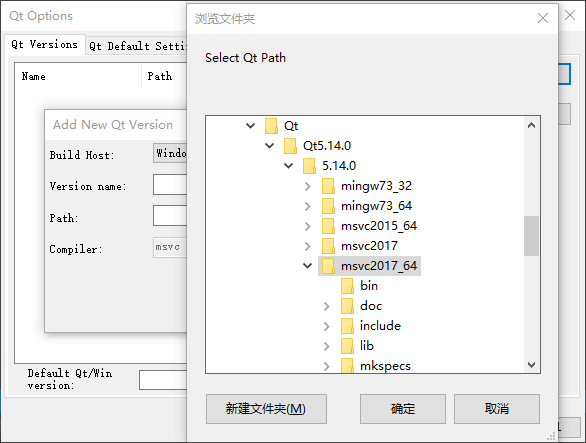Select the mingw73_32 folder name
This screenshot has height=443, width=586.
click(x=376, y=186)
